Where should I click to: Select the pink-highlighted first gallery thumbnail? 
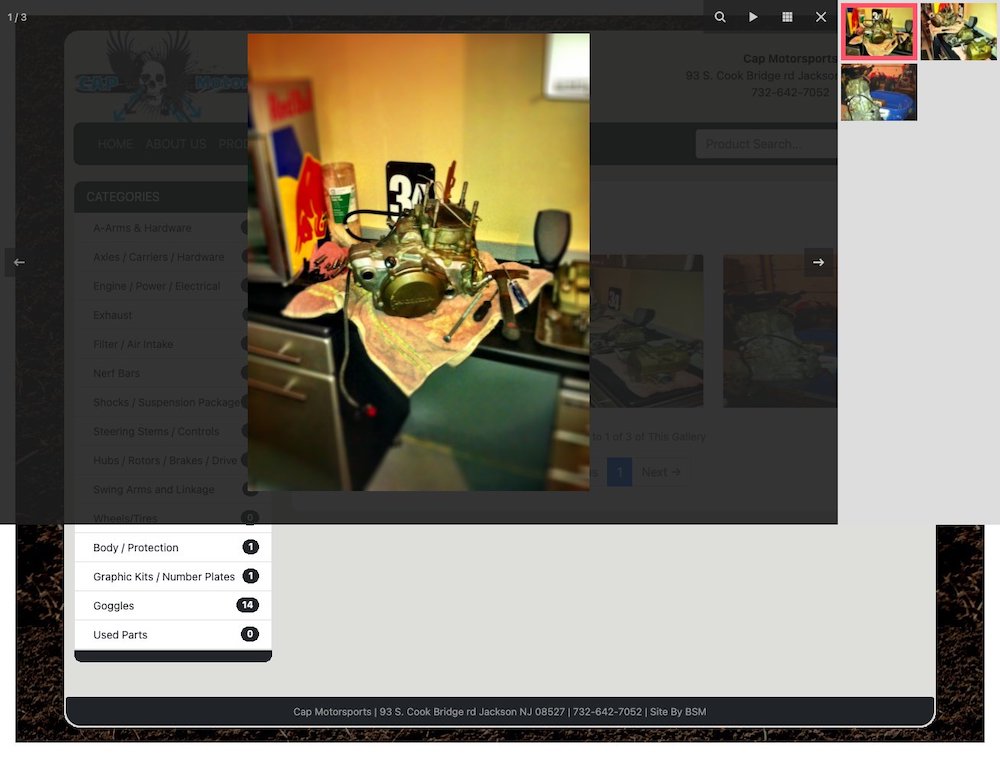(879, 31)
